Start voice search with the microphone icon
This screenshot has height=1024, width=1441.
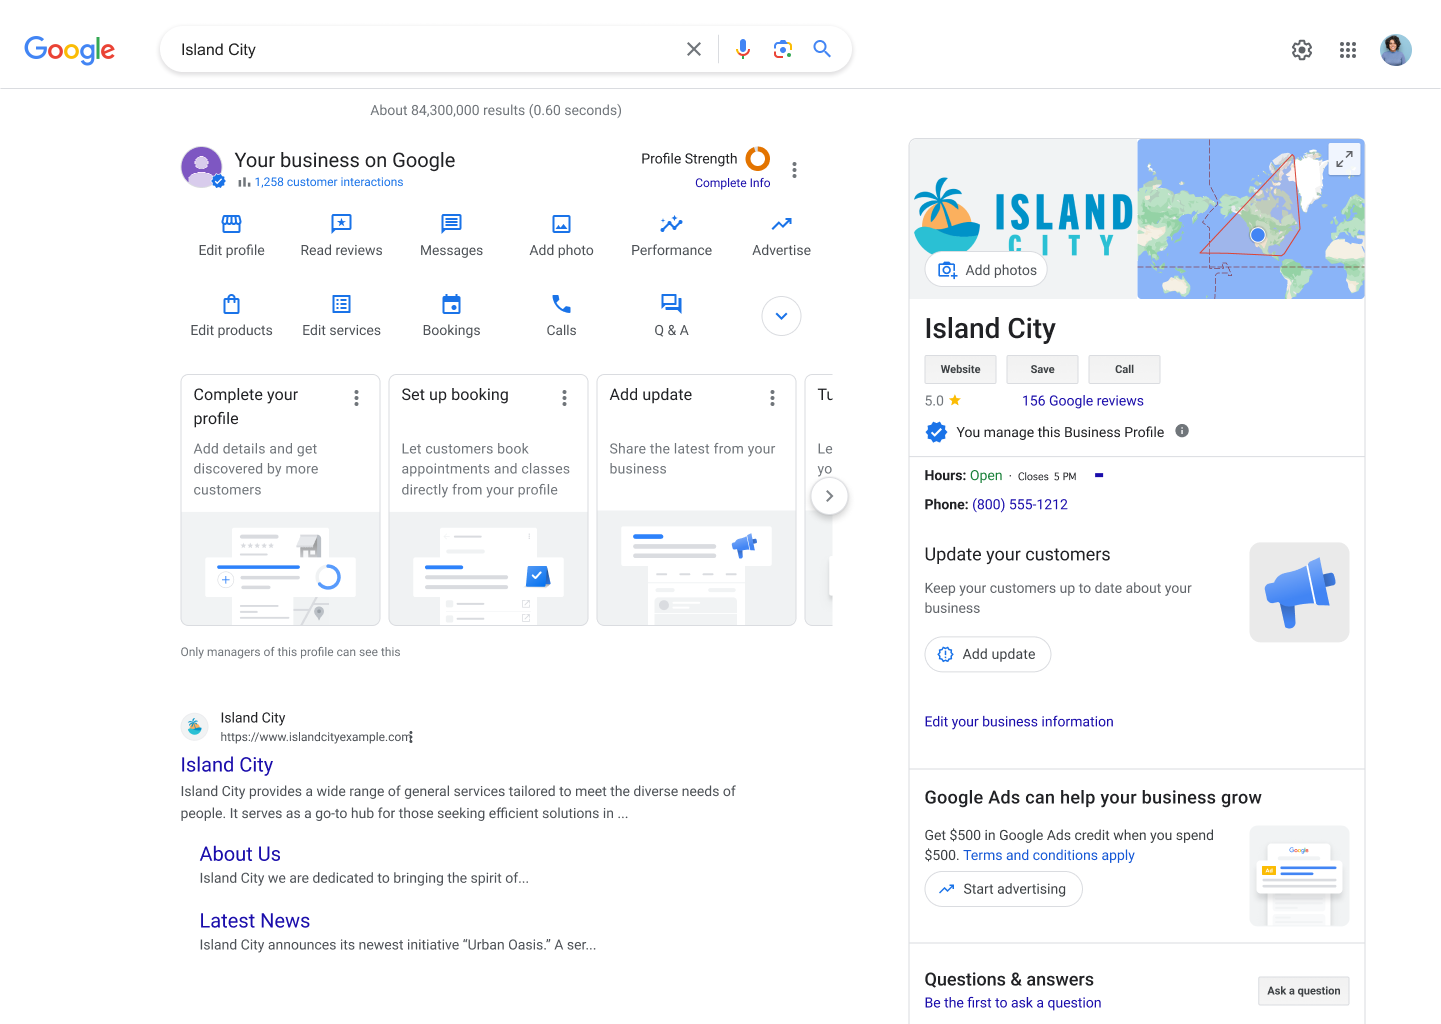[x=743, y=49]
